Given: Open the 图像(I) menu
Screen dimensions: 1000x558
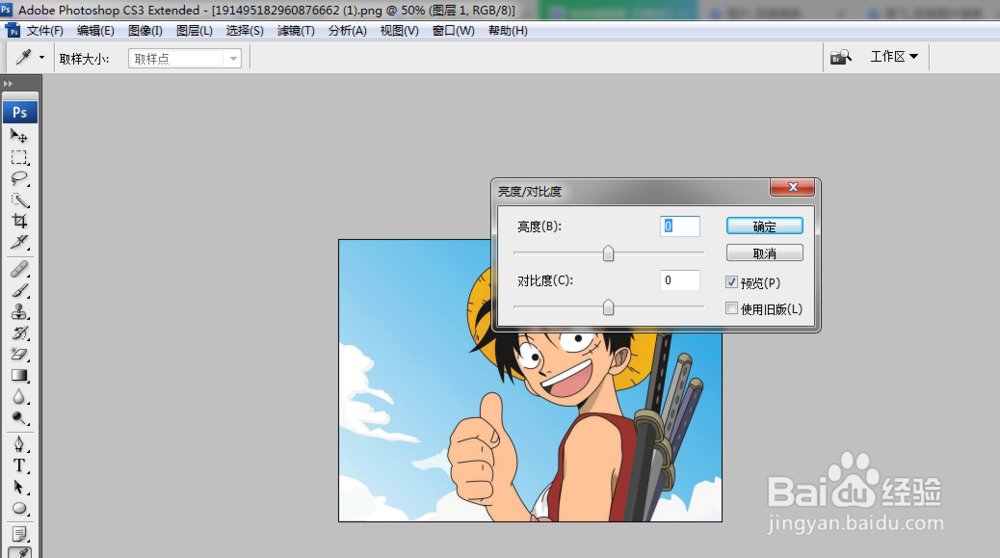Looking at the screenshot, I should click(145, 31).
